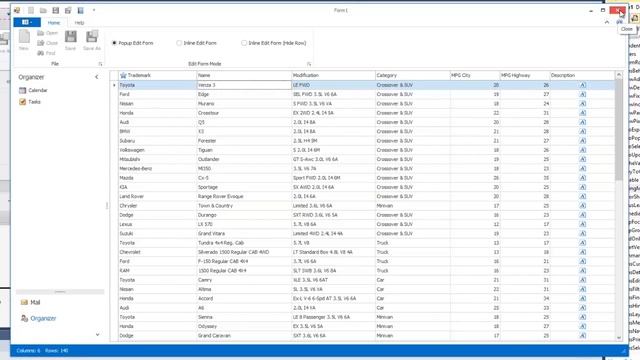Expand navigation pane options chevron at bottom
This screenshot has height=360, width=640.
(98, 335)
